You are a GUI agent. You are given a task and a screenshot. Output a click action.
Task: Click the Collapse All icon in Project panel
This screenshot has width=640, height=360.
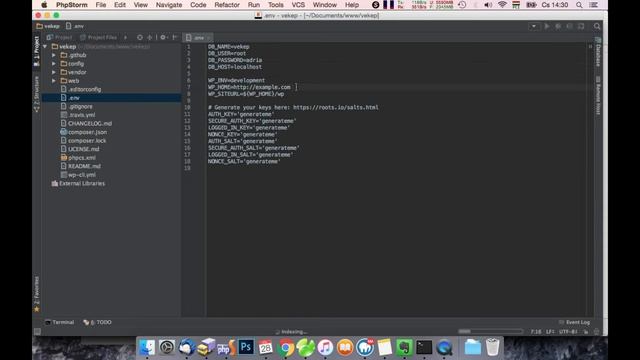(149, 37)
